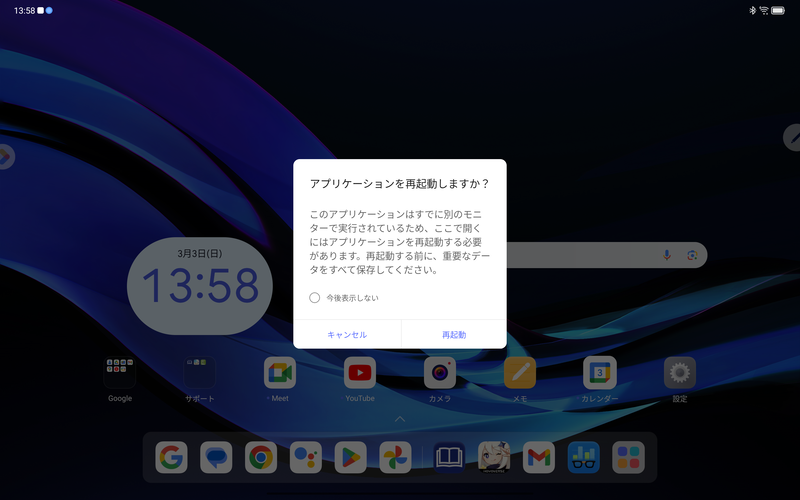The height and width of the screenshot is (500, 800).
Task: Tap the 3月3日(日) date on the clock widget
Action: (199, 254)
